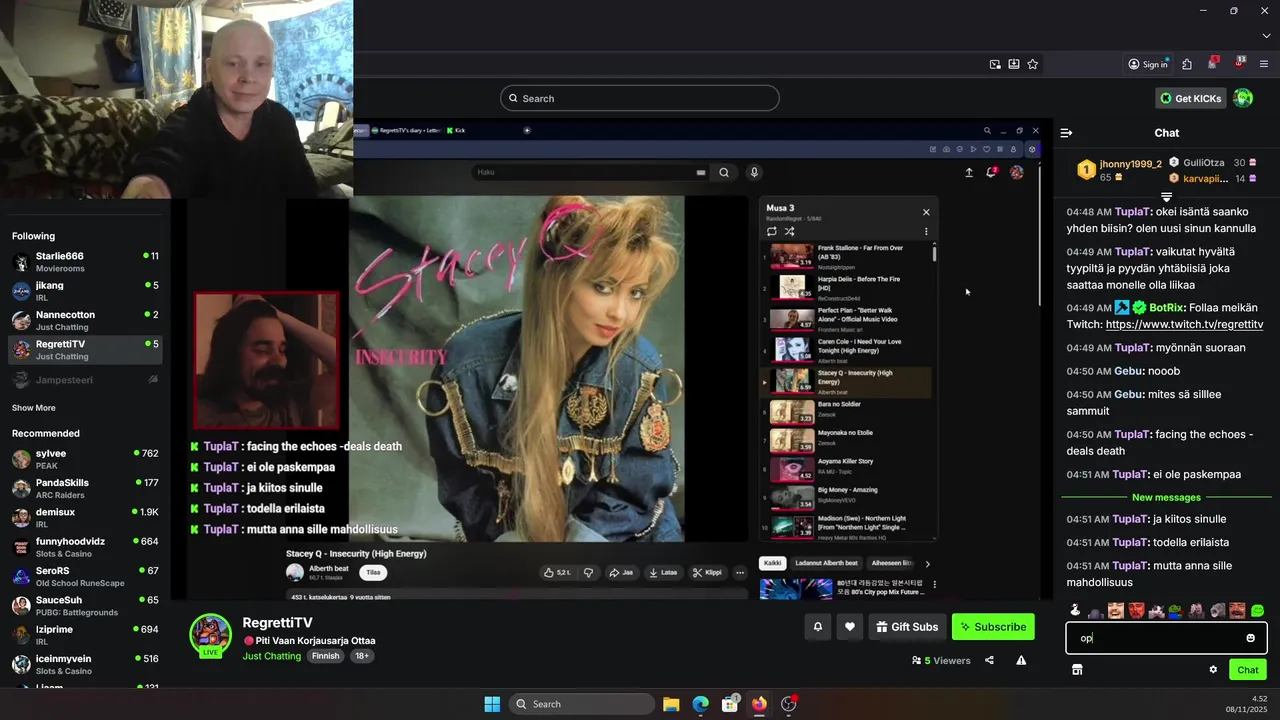The width and height of the screenshot is (1280, 720).
Task: Insert the Pepe frog emote from the quick bar
Action: [1175, 610]
